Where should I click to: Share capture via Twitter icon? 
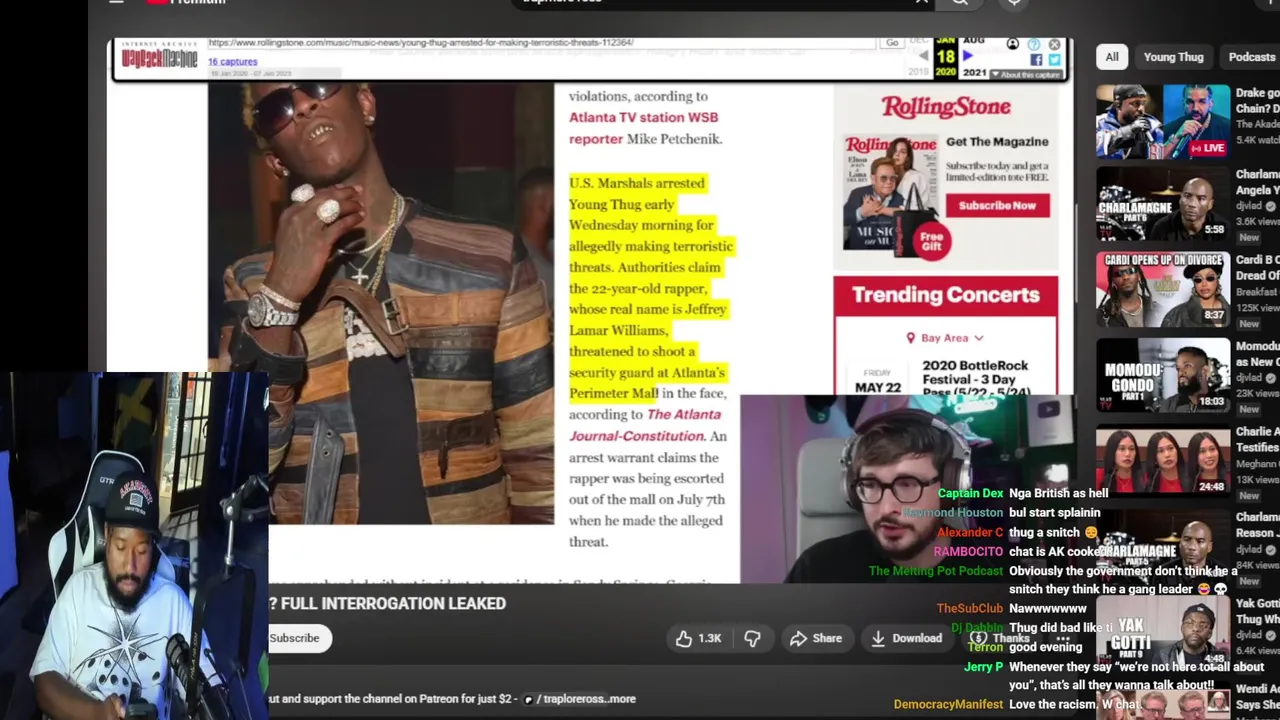(x=1054, y=60)
